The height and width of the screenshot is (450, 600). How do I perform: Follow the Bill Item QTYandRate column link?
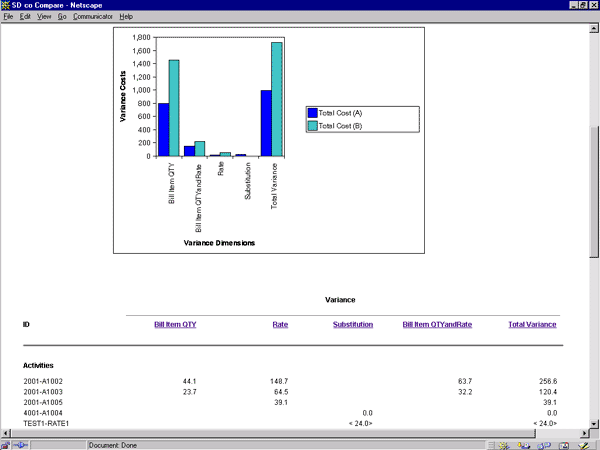437,324
